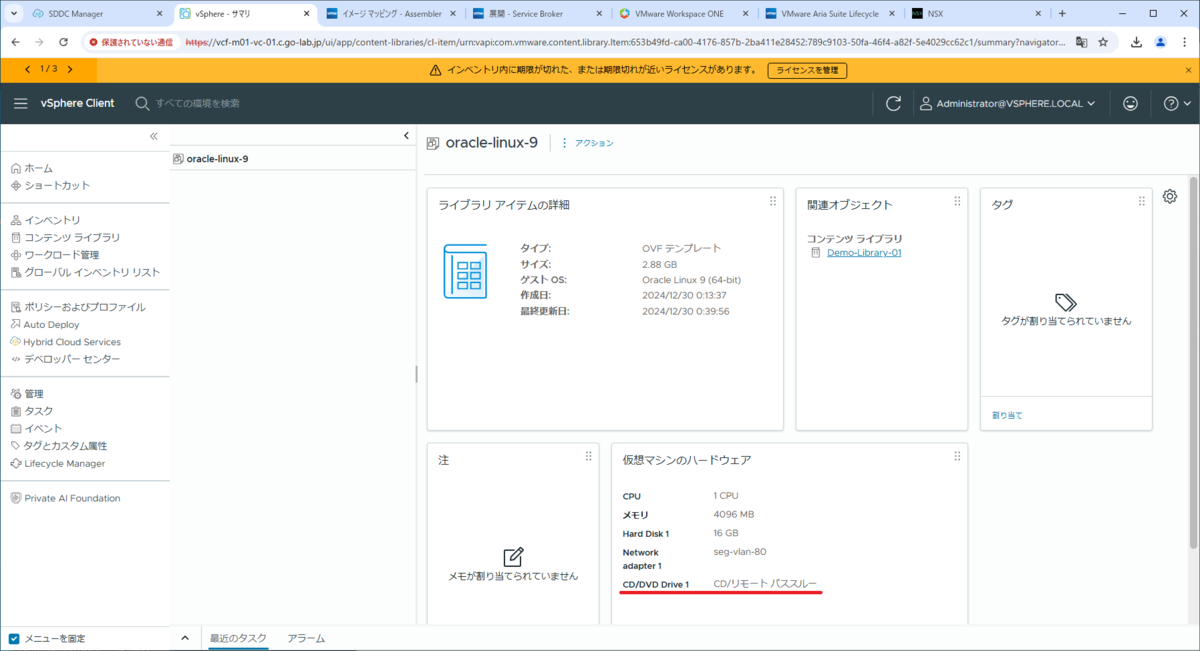Viewport: 1200px width, 651px height.
Task: Switch to VMware Aria Suite Lifecycle tab
Action: click(830, 14)
